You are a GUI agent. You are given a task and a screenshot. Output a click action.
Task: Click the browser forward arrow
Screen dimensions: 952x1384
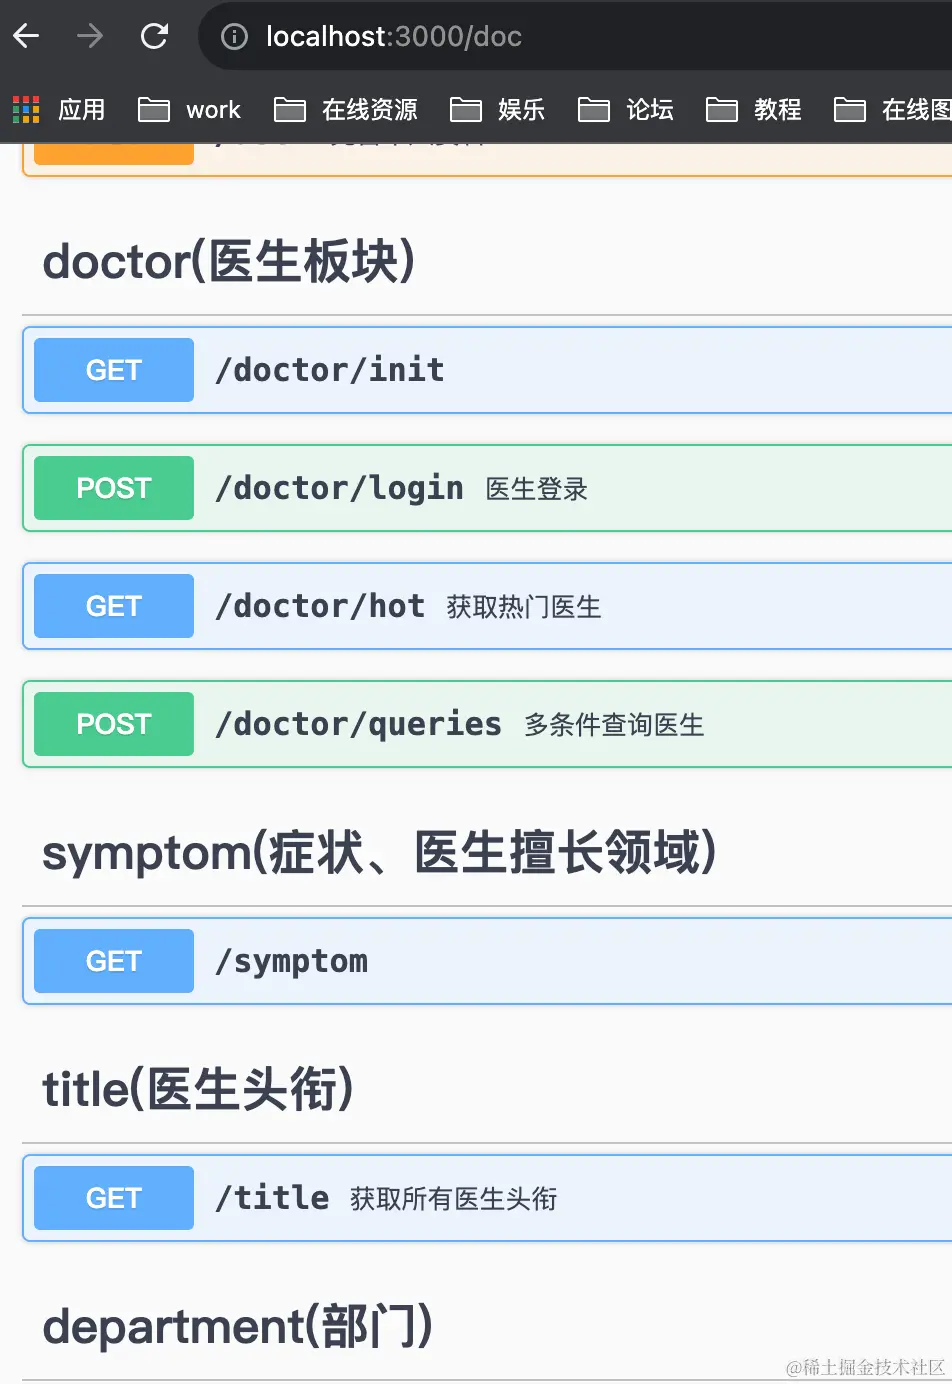coord(90,37)
